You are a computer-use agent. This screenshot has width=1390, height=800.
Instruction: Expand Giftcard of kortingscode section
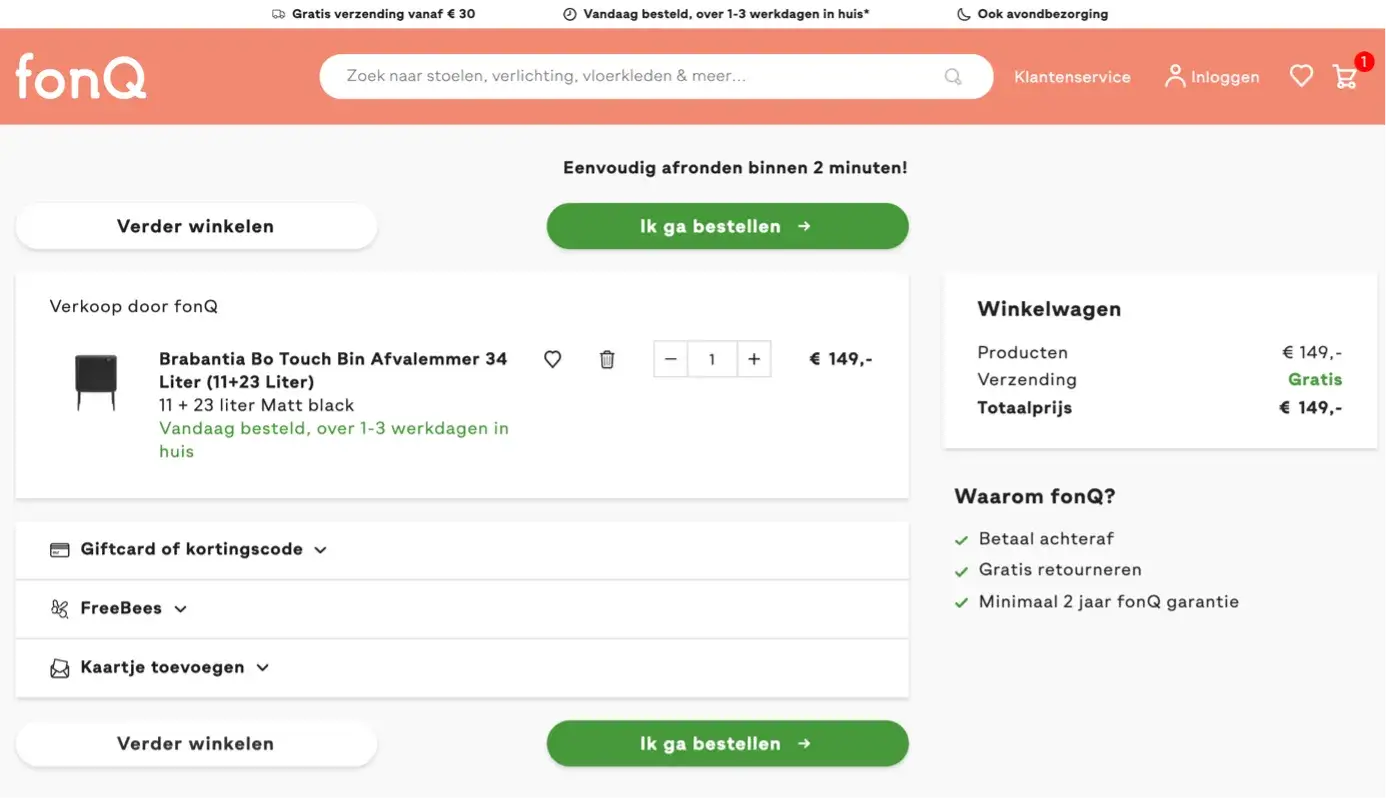pos(190,549)
